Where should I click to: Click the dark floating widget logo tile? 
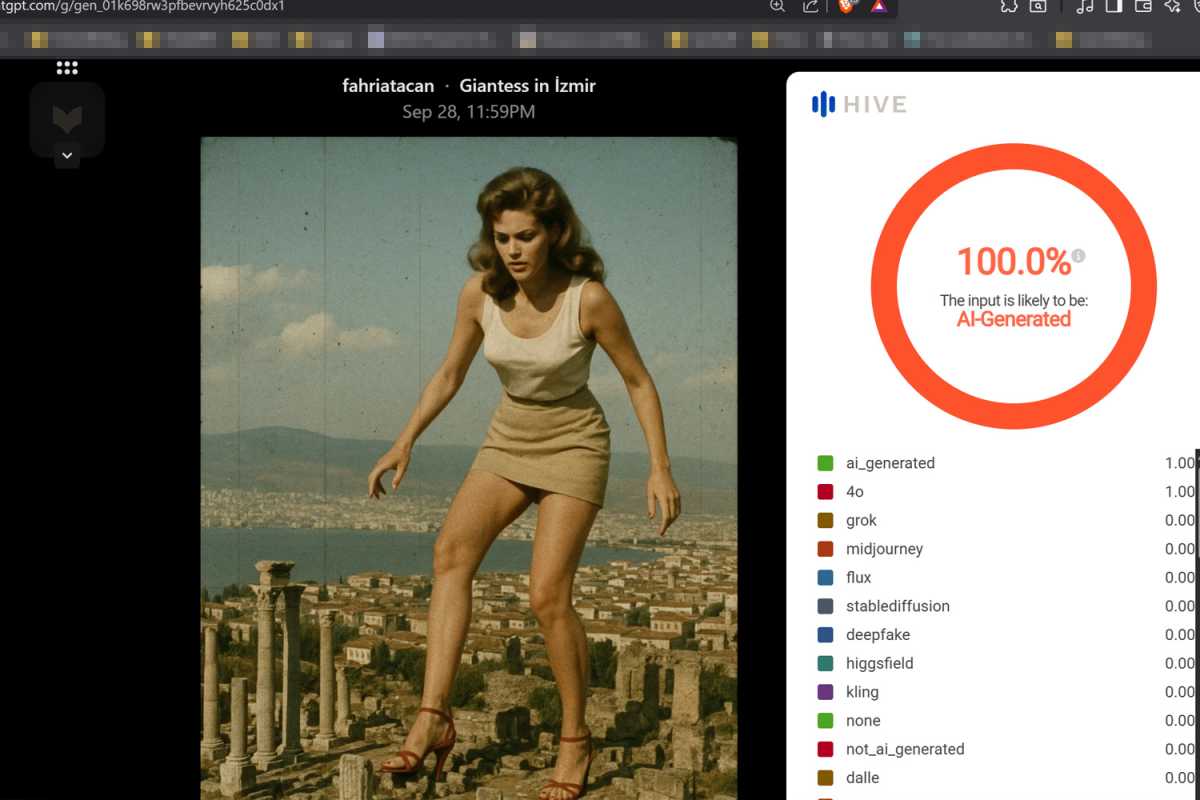tap(67, 120)
